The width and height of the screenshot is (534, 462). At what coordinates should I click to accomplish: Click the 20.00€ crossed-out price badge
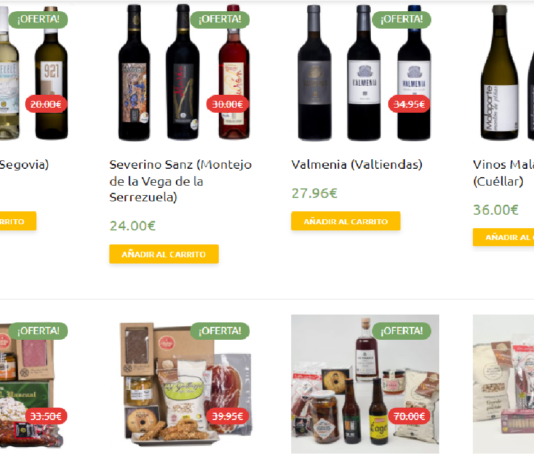(x=46, y=104)
